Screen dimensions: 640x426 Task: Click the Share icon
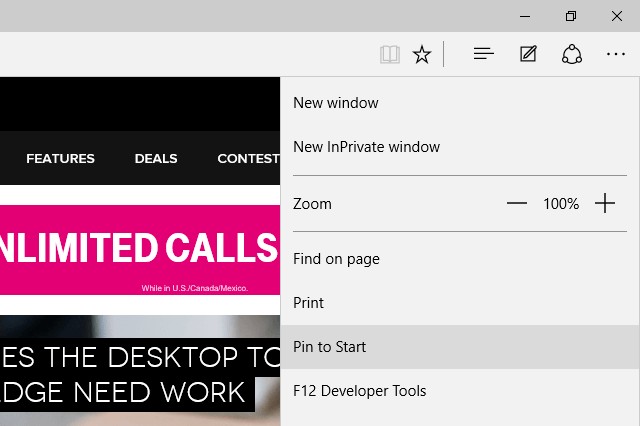tap(571, 54)
